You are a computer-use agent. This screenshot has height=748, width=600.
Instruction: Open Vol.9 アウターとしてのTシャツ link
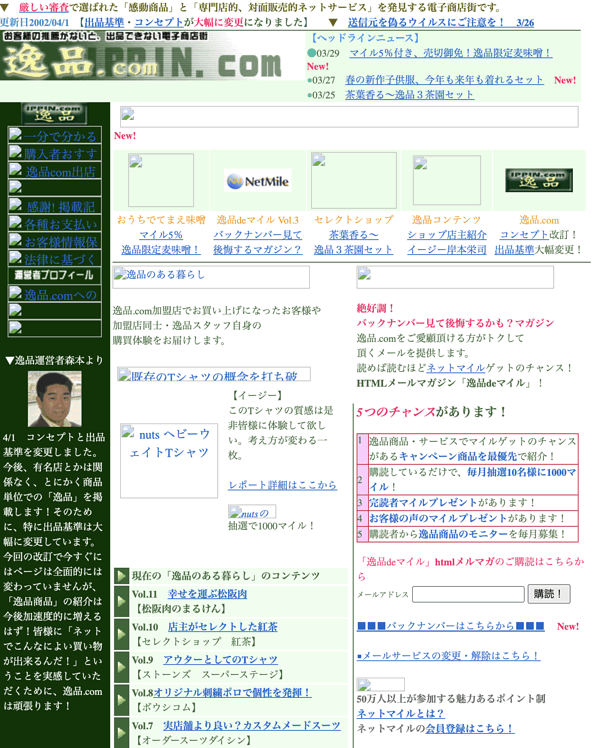[x=220, y=660]
